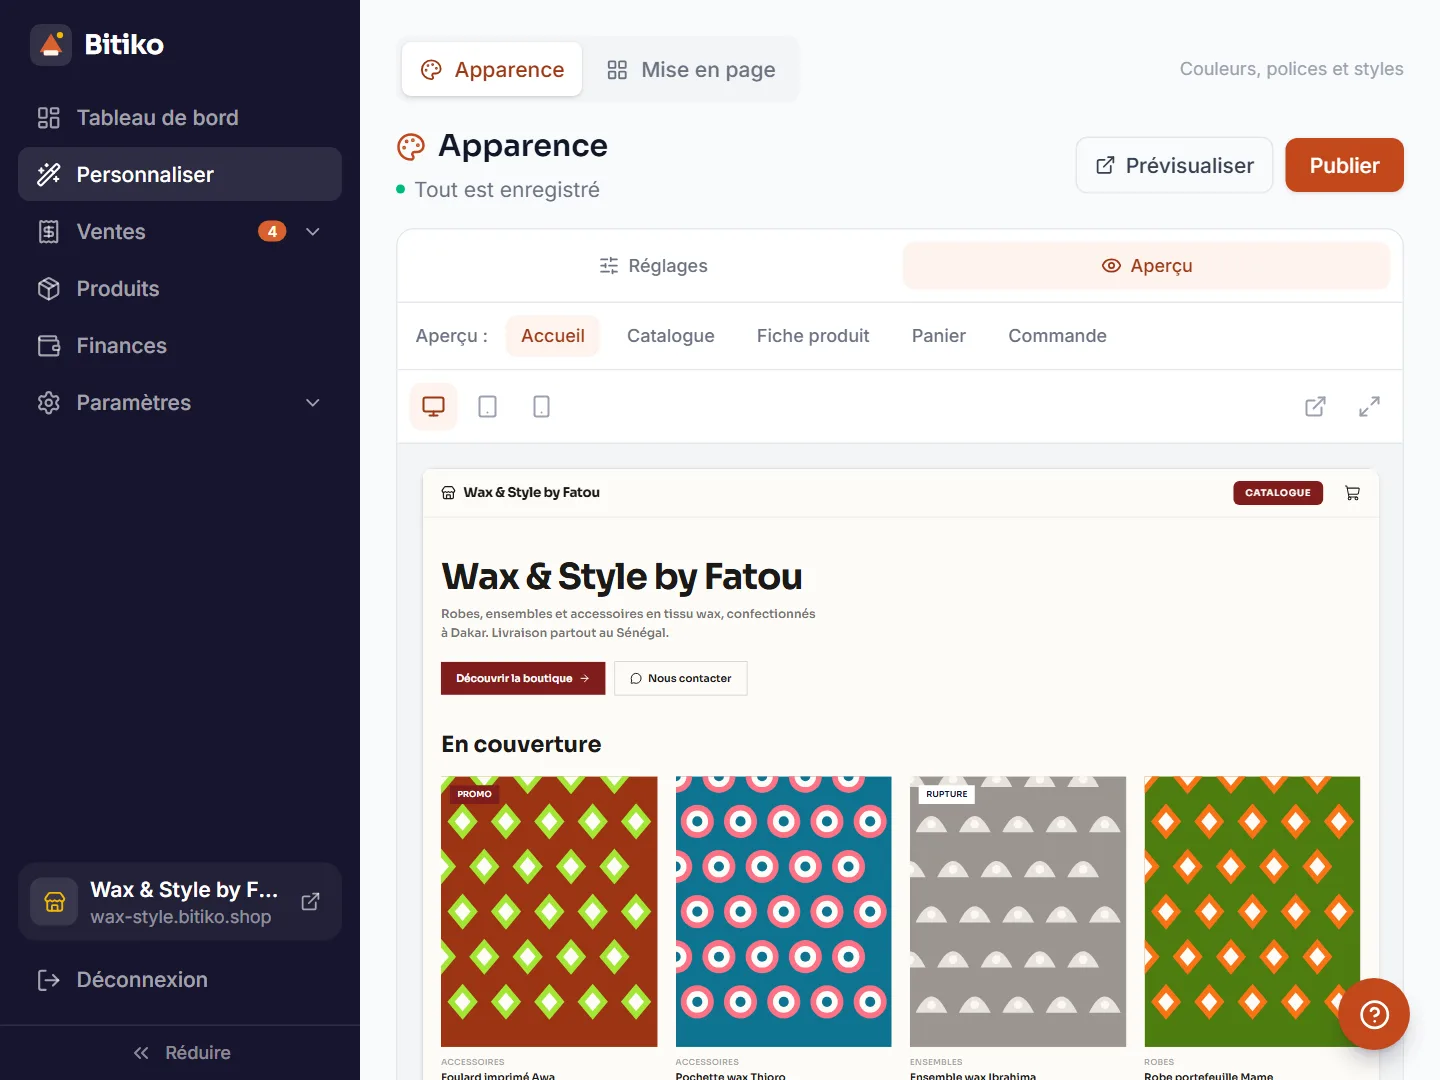The height and width of the screenshot is (1080, 1440).
Task: Click the PROMO badge
Action: coord(475,794)
